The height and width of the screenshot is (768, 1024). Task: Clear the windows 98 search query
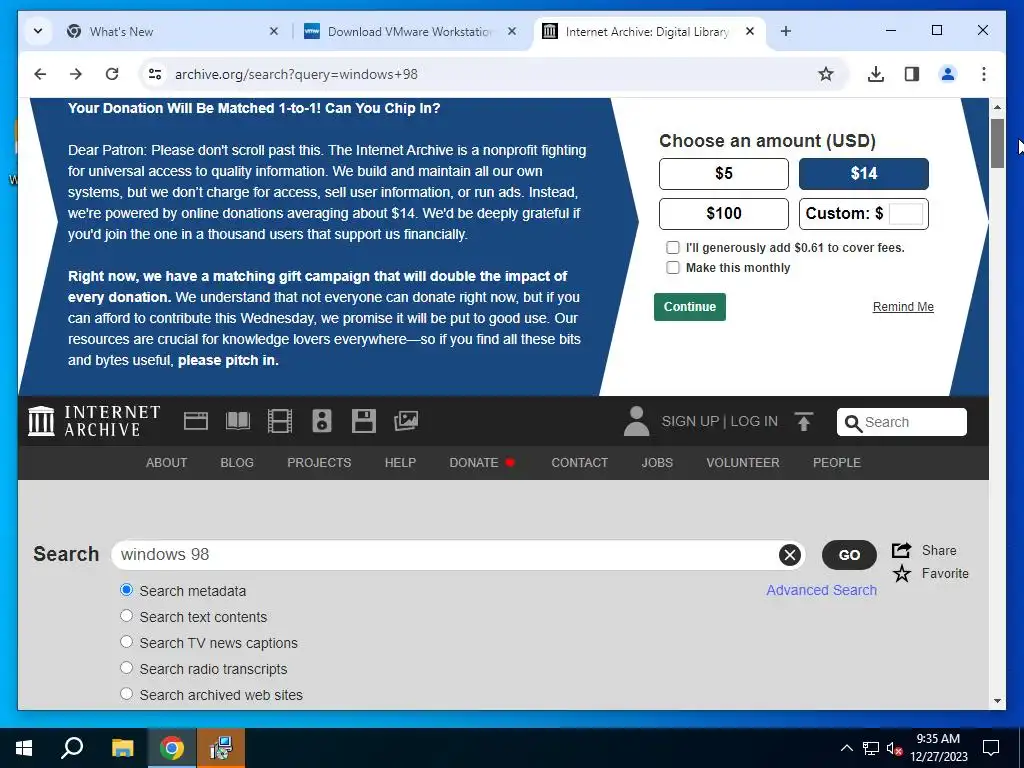[x=790, y=555]
